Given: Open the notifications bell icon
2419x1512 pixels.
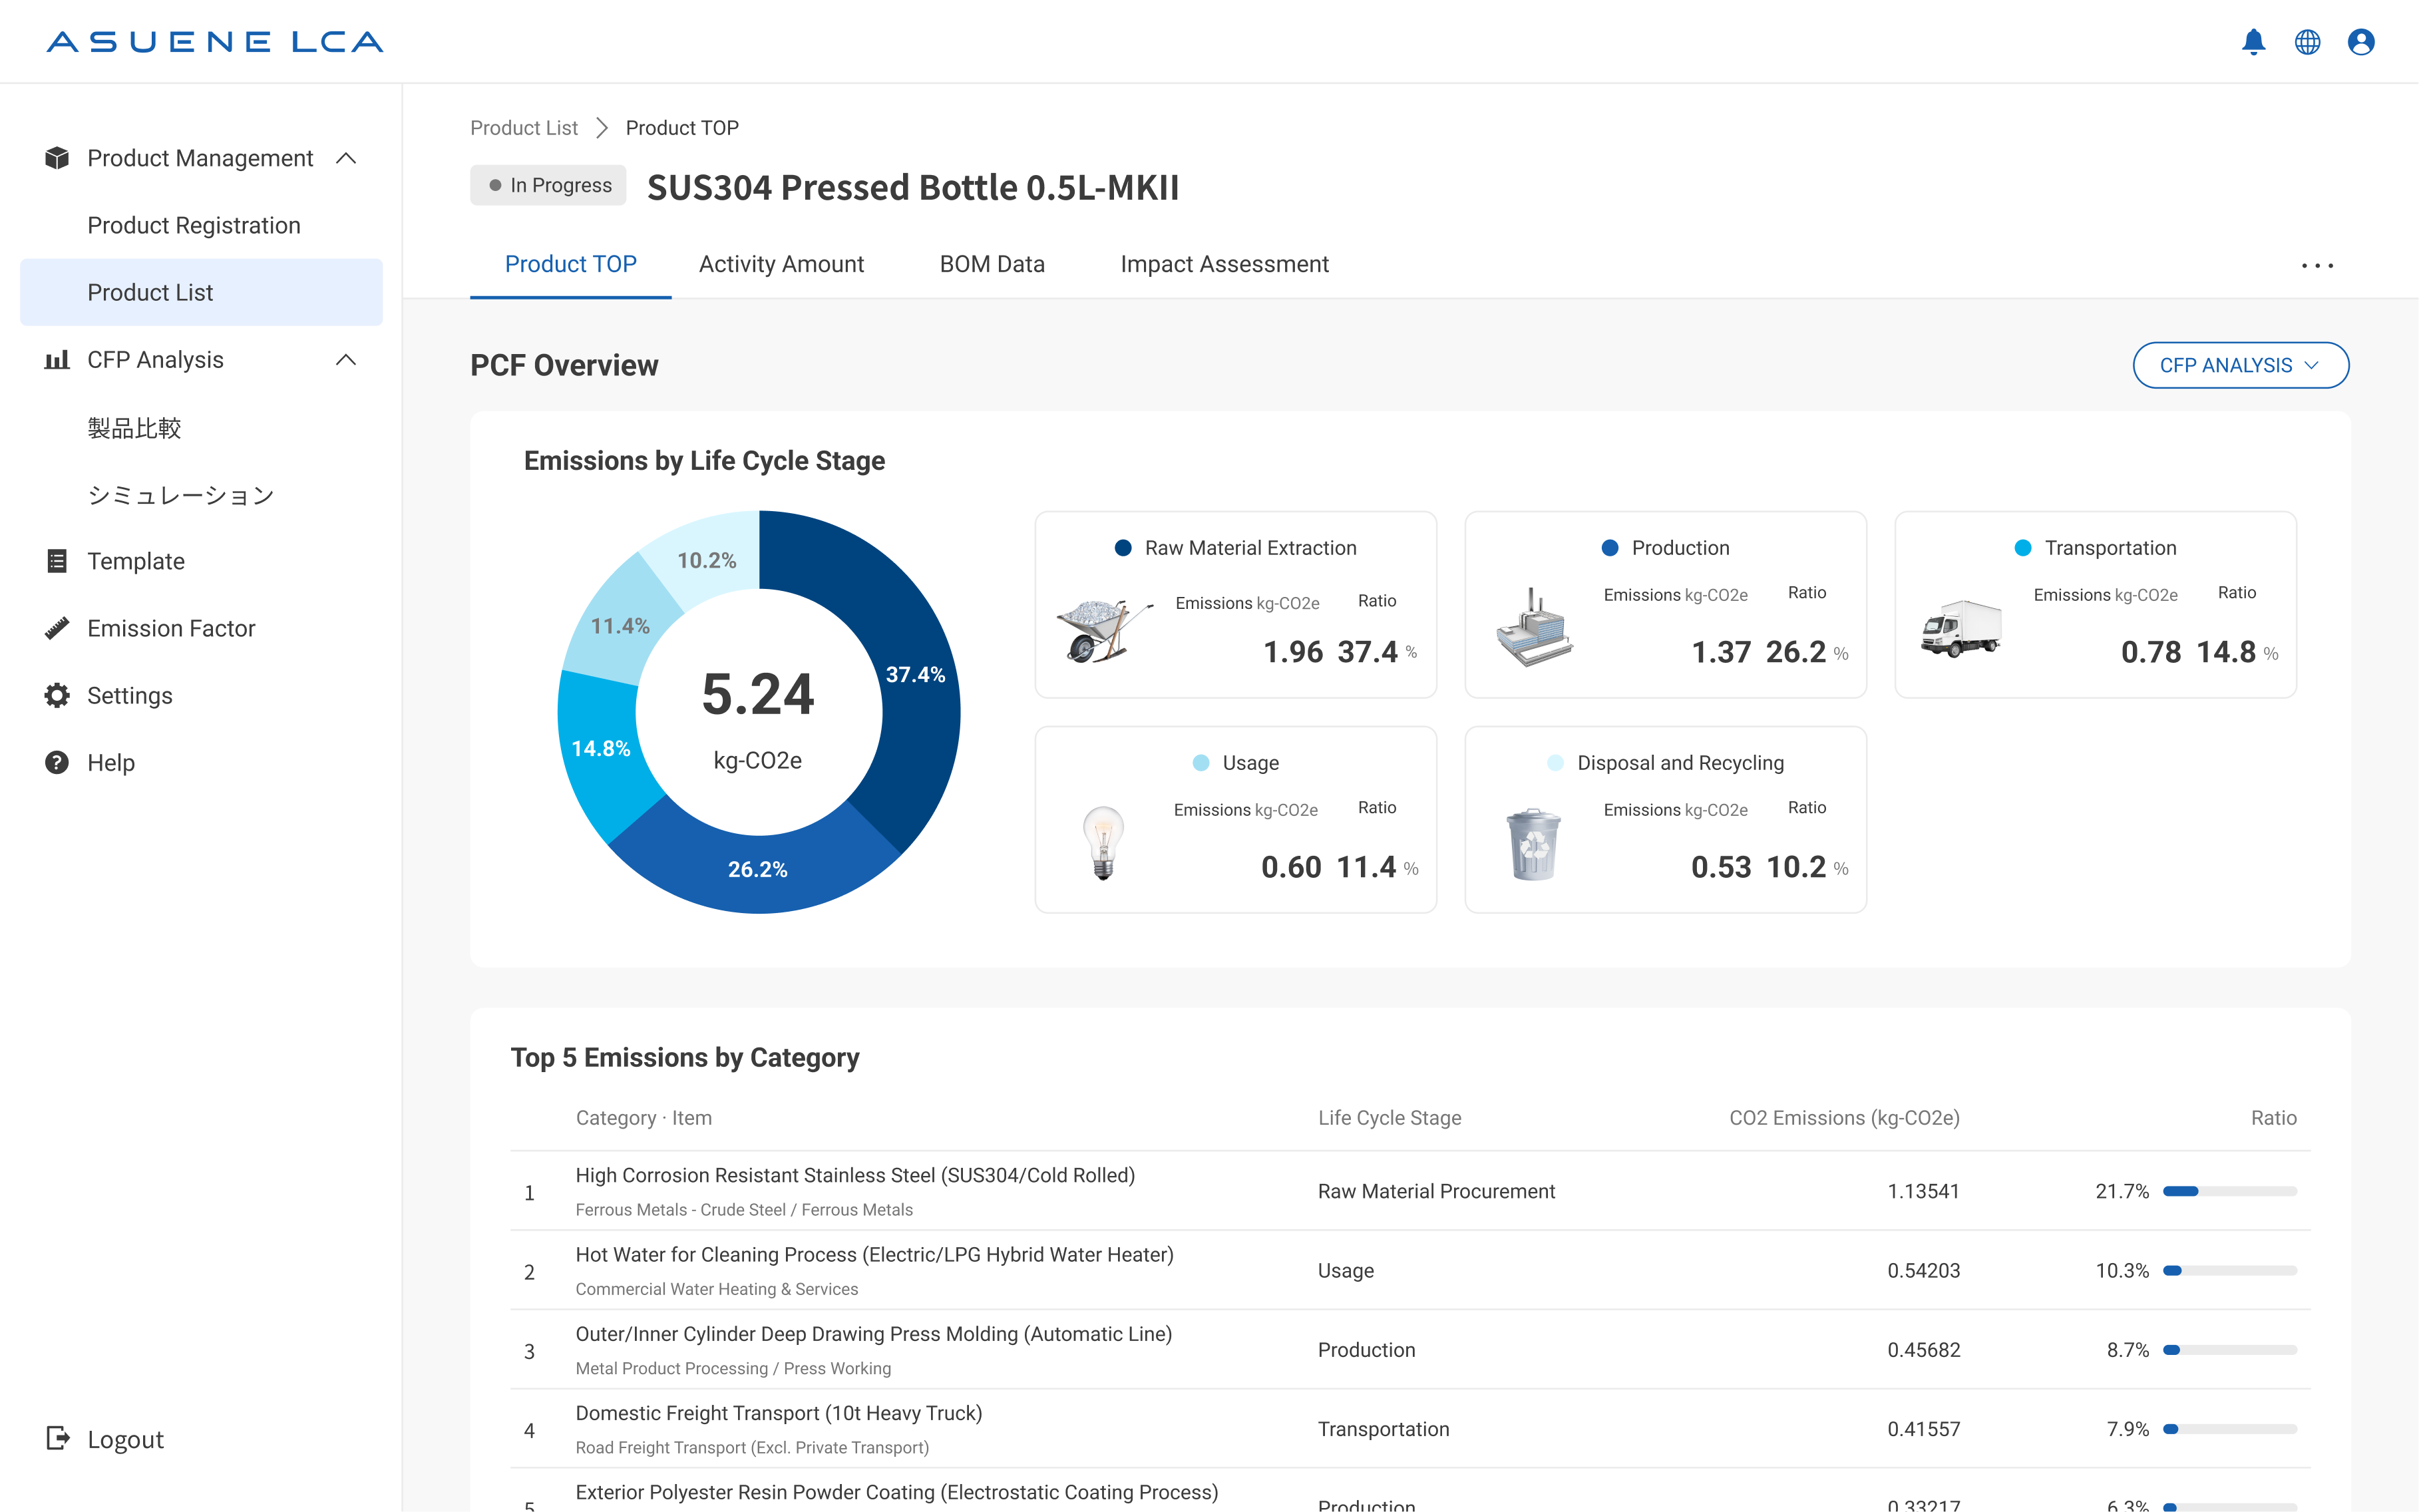Looking at the screenshot, I should tap(2253, 41).
